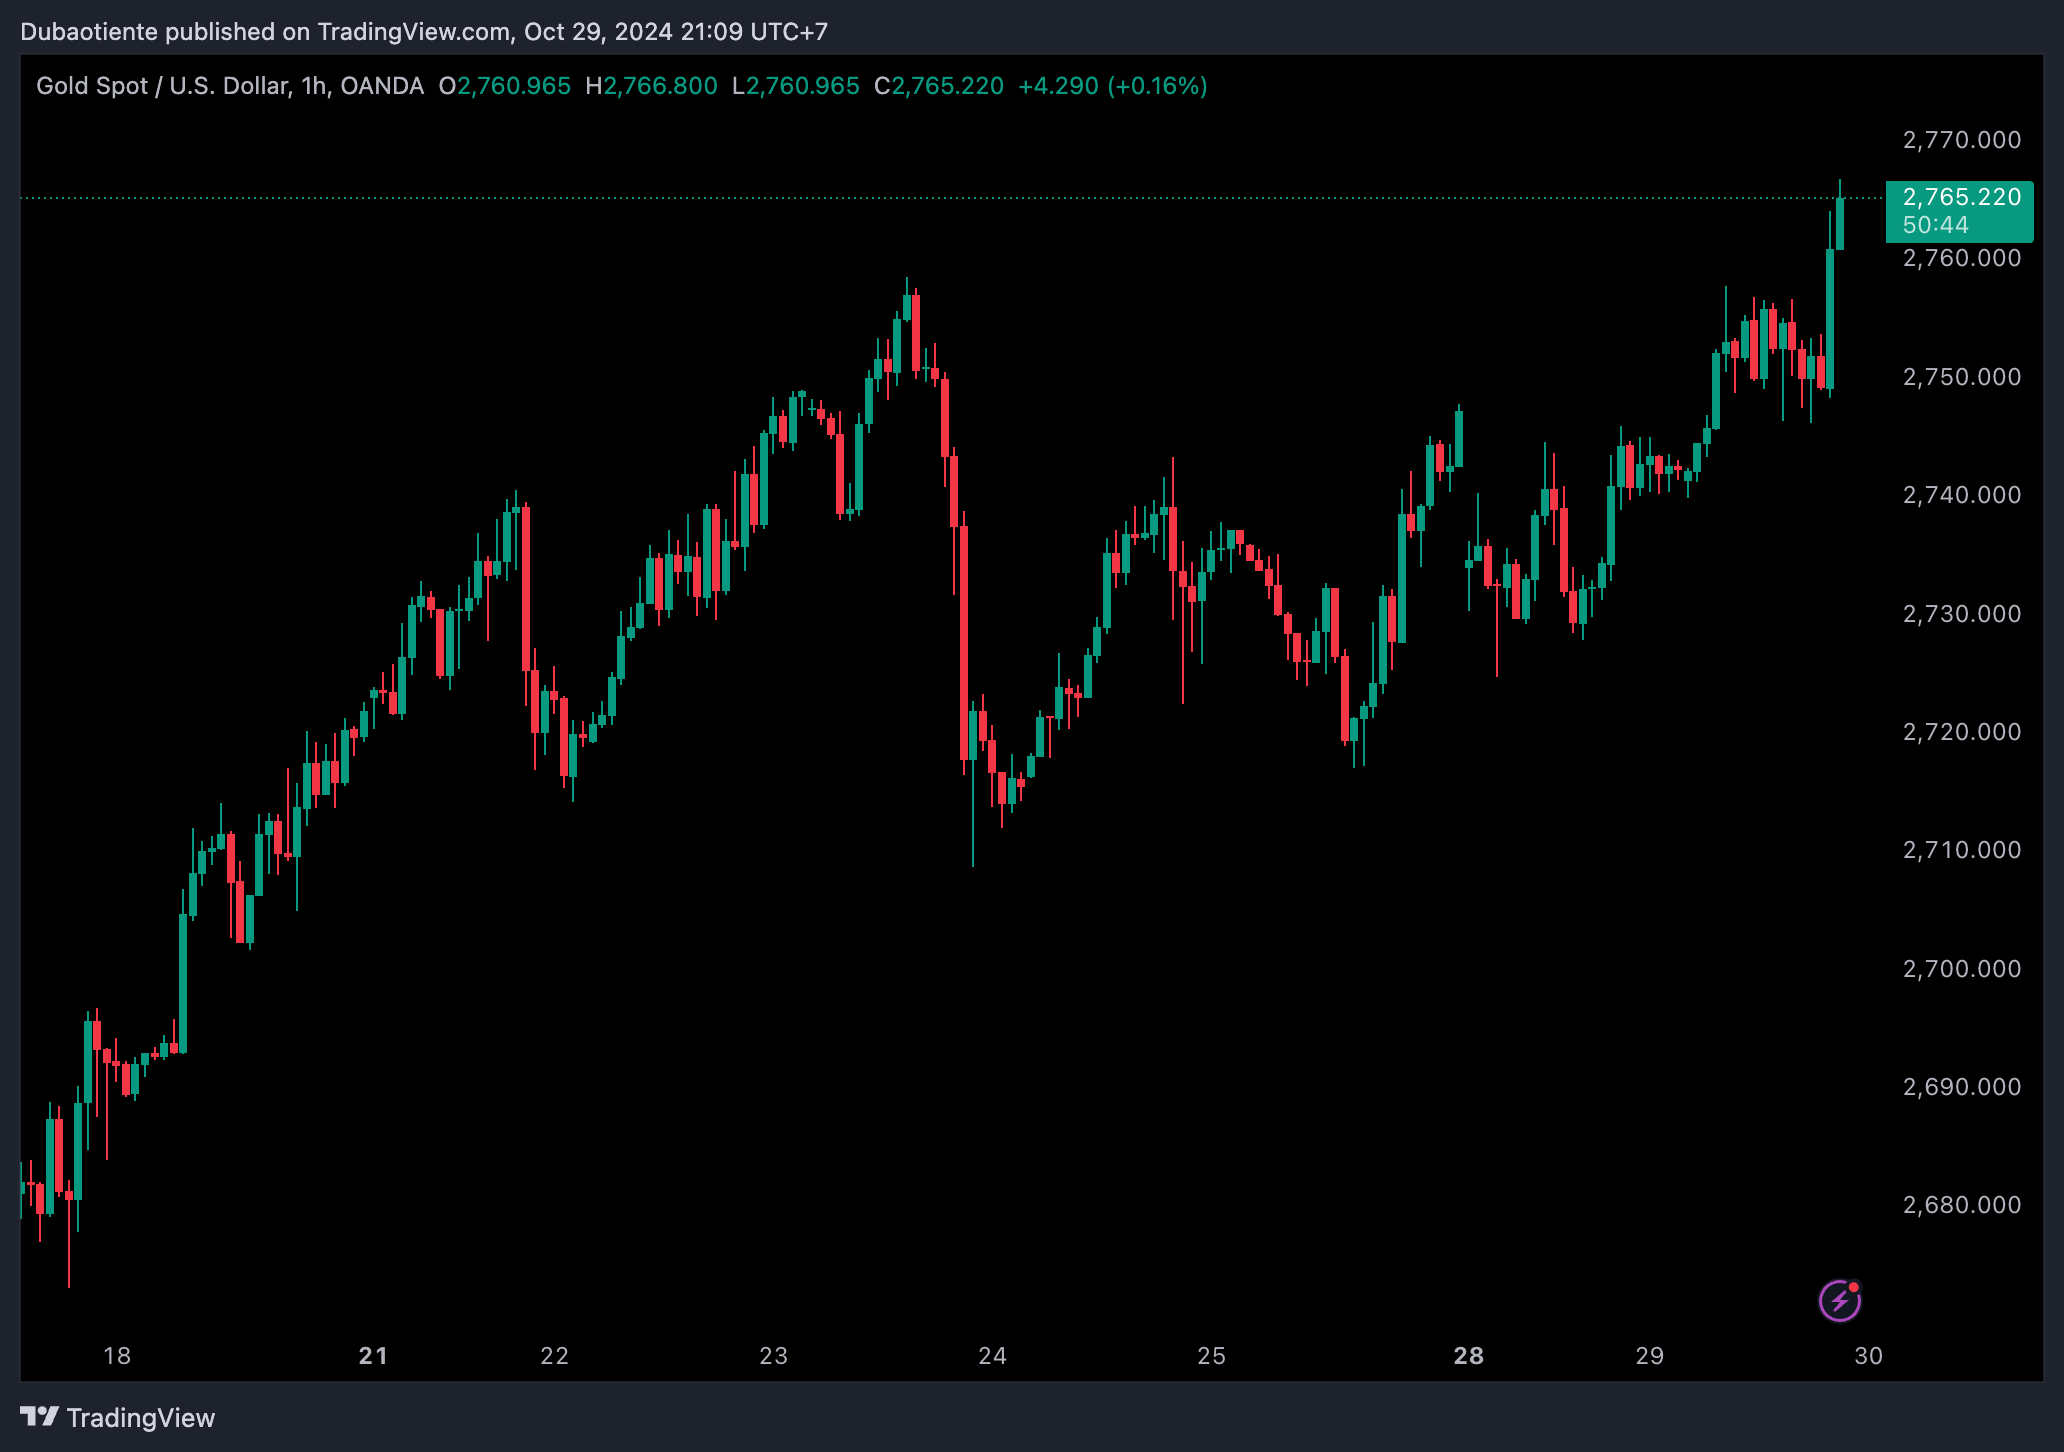Click the close value C2,765.220
The image size is (2064, 1452).
click(x=939, y=86)
